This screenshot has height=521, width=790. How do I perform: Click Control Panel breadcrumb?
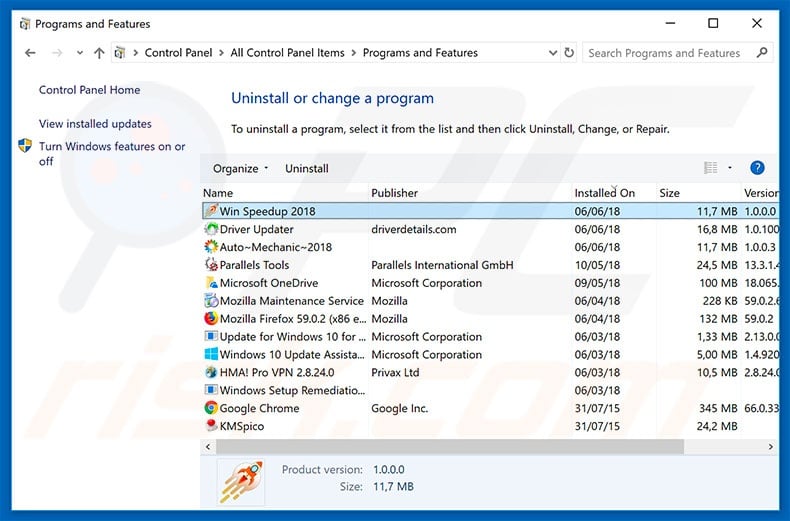[x=178, y=52]
